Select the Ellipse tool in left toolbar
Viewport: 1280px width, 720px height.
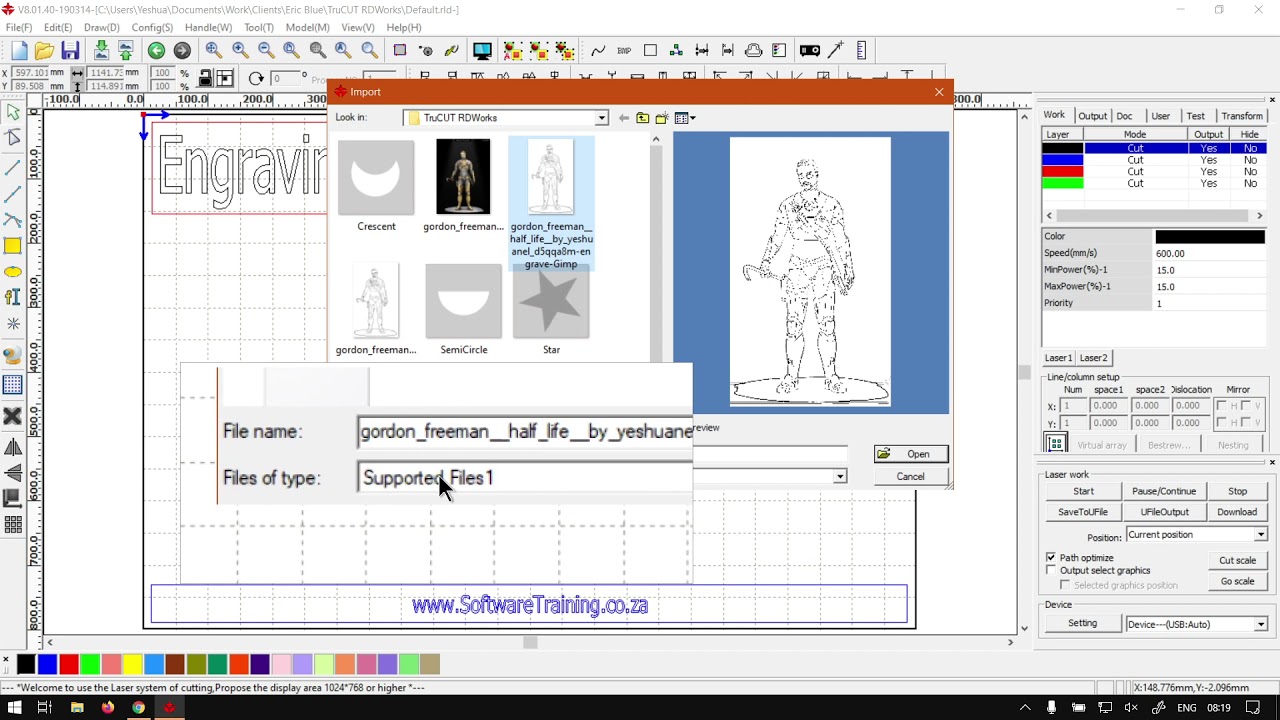coord(13,272)
